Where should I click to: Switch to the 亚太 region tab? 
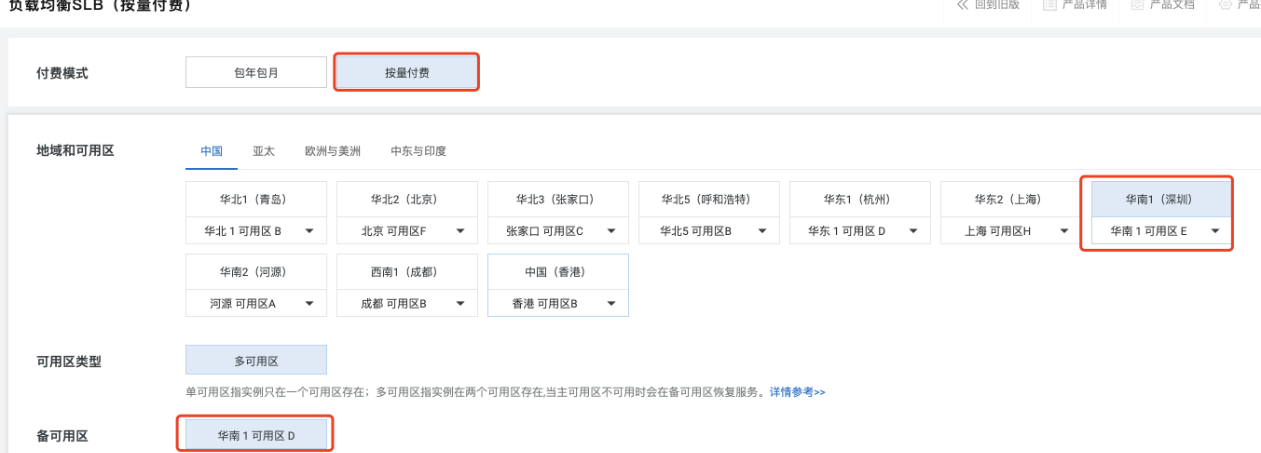[263, 151]
